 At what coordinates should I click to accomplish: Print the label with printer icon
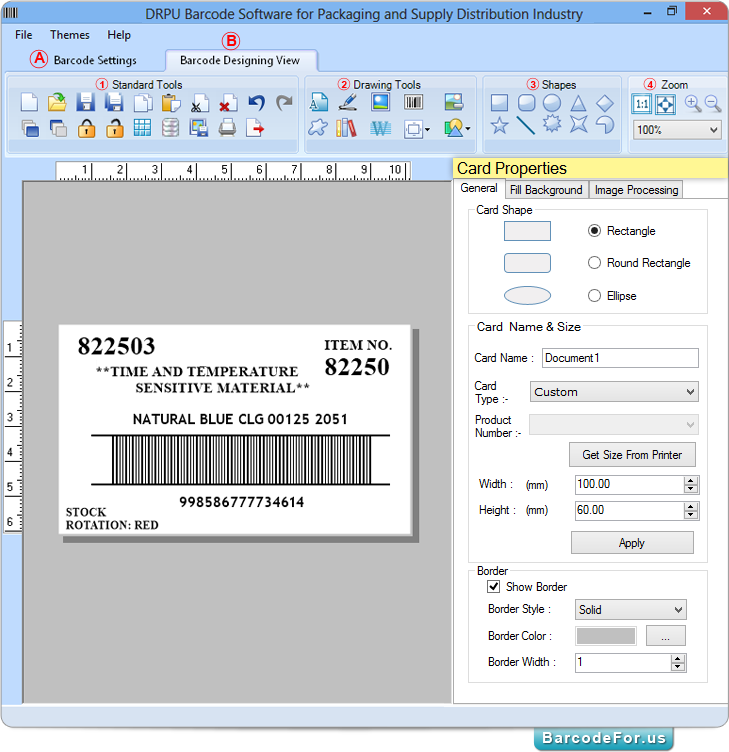227,128
